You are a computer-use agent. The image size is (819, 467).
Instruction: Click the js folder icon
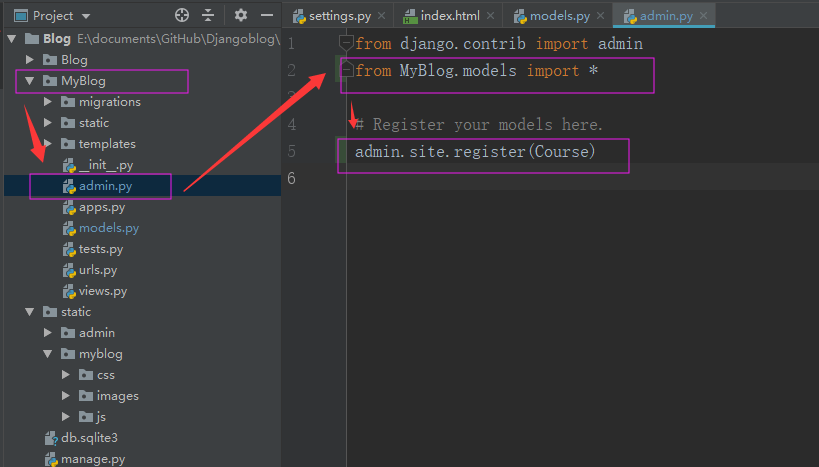click(86, 416)
